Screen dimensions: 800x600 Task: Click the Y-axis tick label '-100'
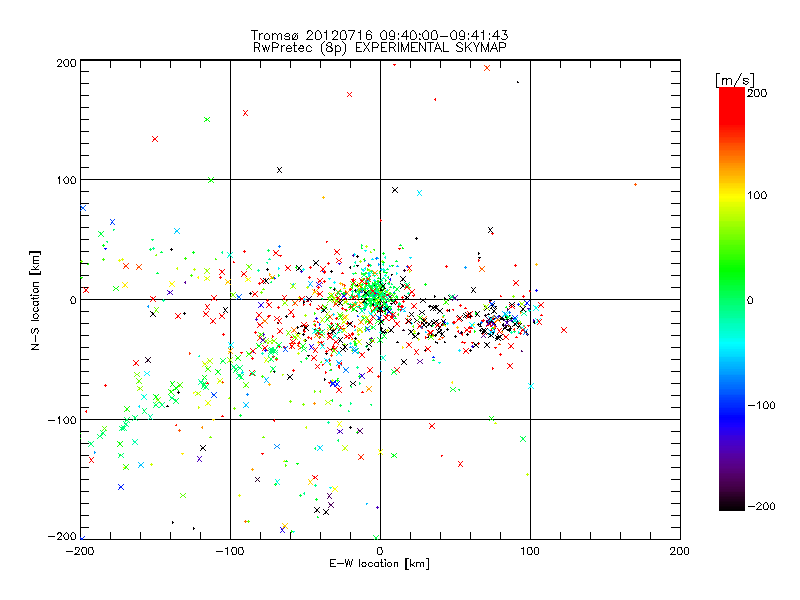(x=62, y=420)
